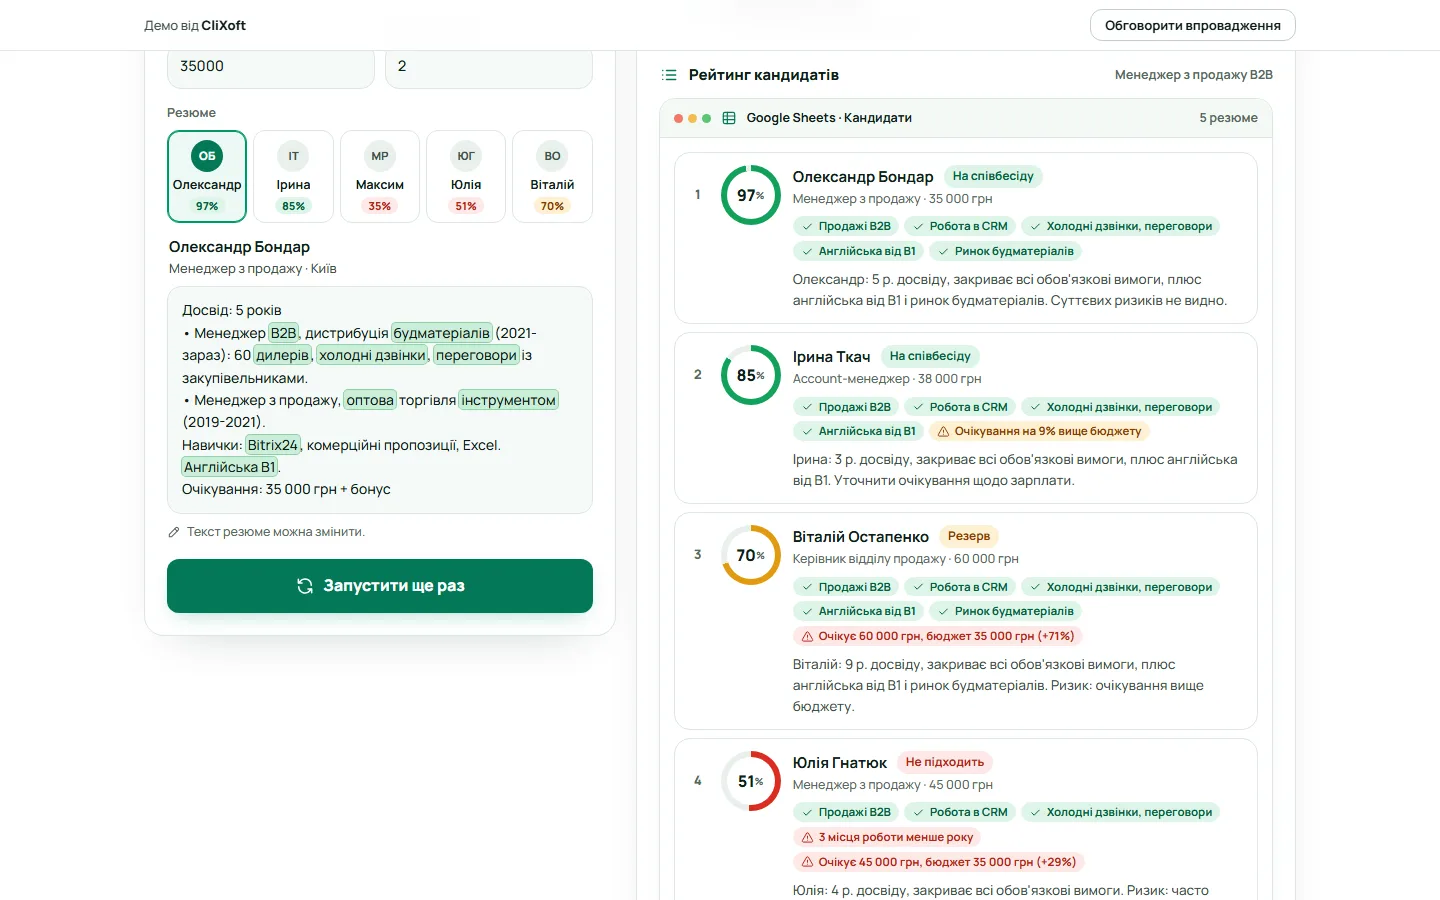The width and height of the screenshot is (1440, 900).
Task: Click the resume text area for Олександр Бондар
Action: click(x=380, y=400)
